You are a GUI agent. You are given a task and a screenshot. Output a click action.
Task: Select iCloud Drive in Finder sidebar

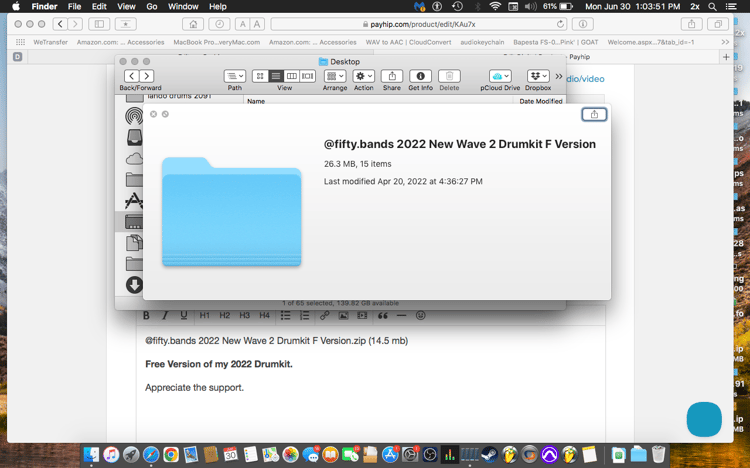134,158
